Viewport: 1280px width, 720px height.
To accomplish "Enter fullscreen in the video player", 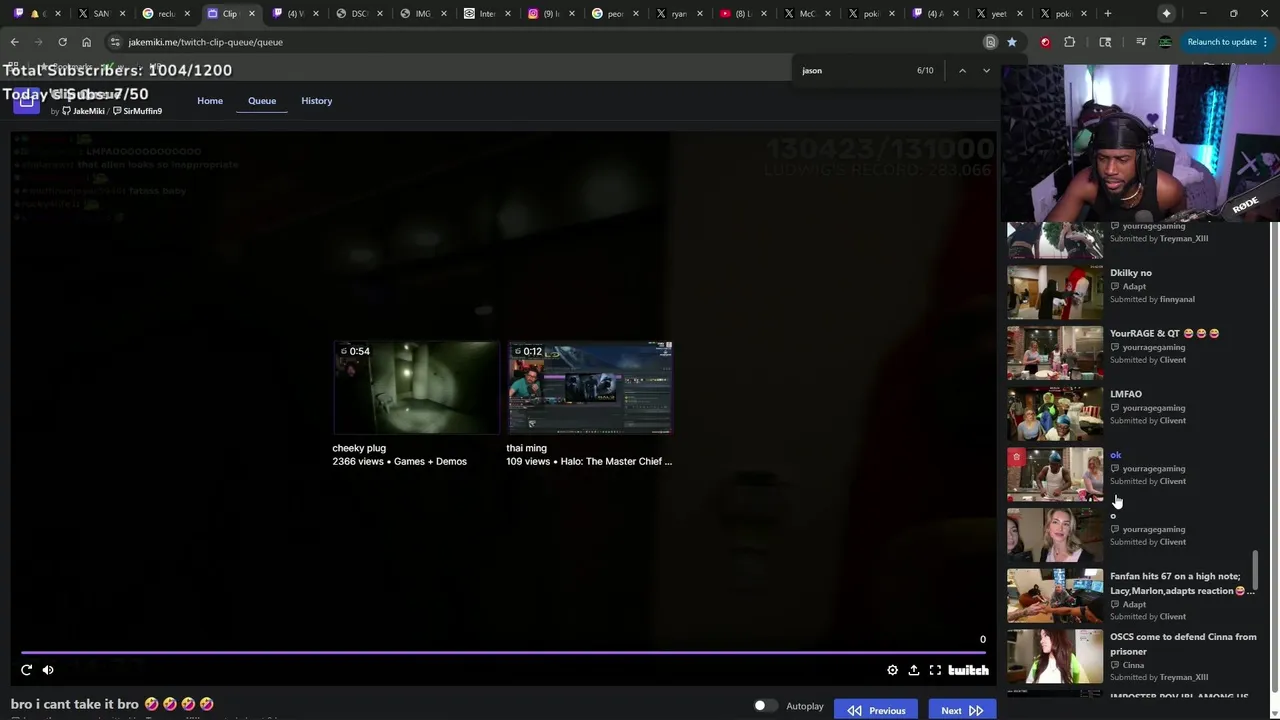I will [935, 670].
